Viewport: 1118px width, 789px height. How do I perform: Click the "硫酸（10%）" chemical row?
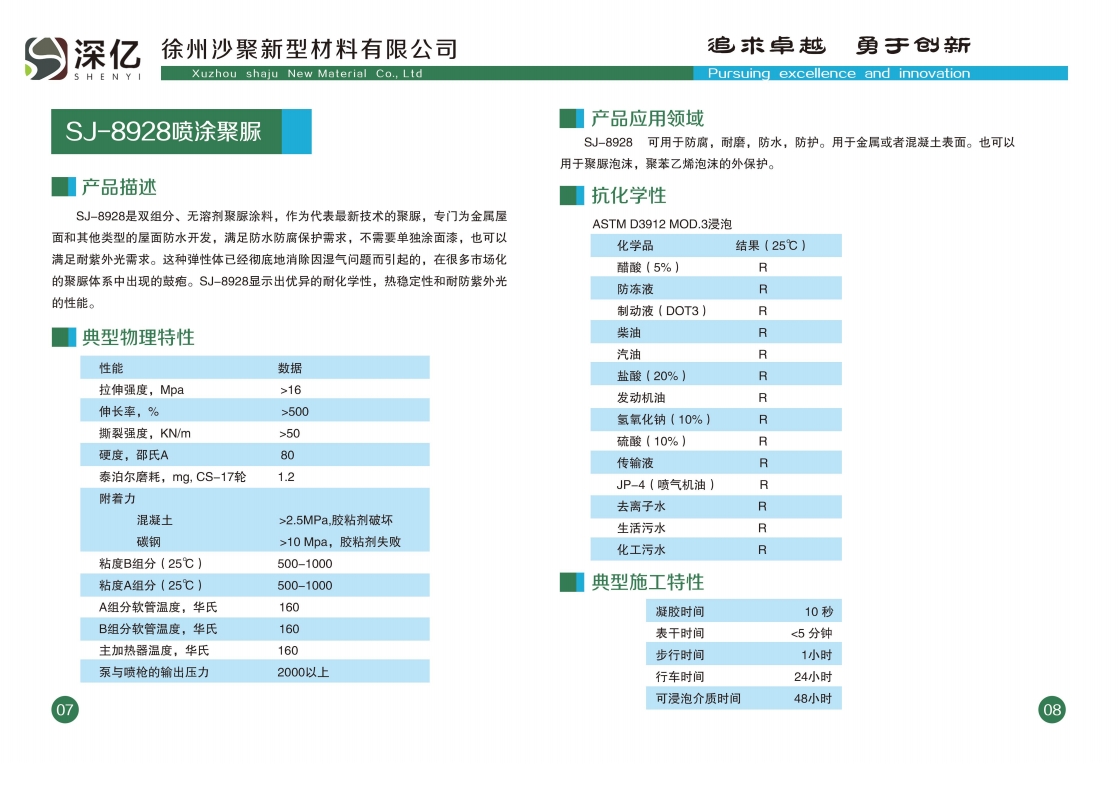716,441
